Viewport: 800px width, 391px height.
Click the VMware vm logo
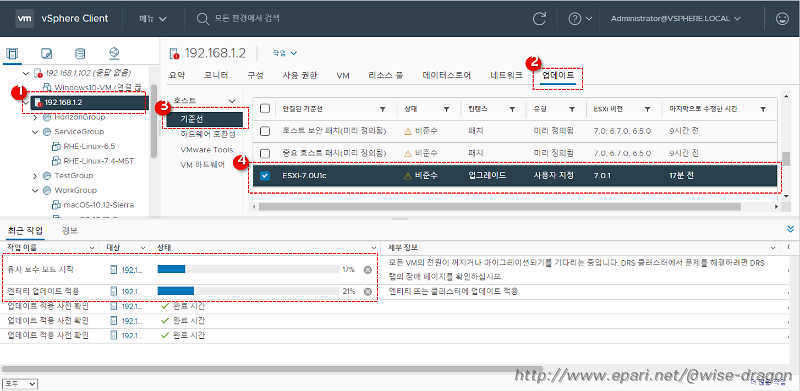pyautogui.click(x=25, y=18)
